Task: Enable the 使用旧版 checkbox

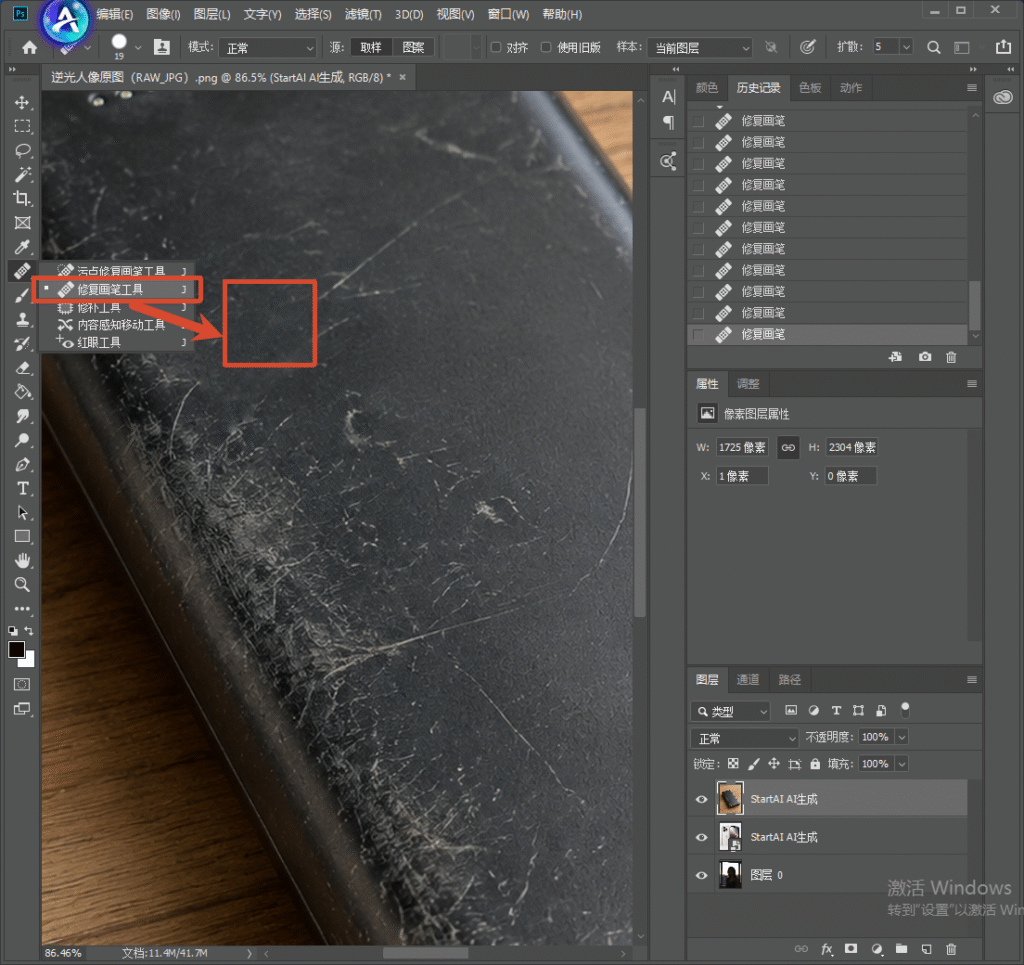Action: [546, 47]
